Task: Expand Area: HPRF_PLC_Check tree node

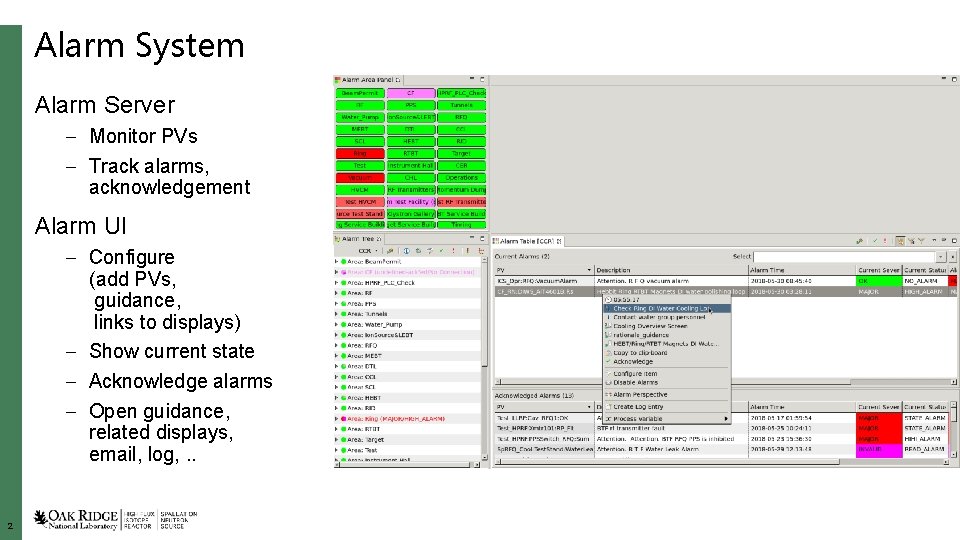Action: pos(336,283)
